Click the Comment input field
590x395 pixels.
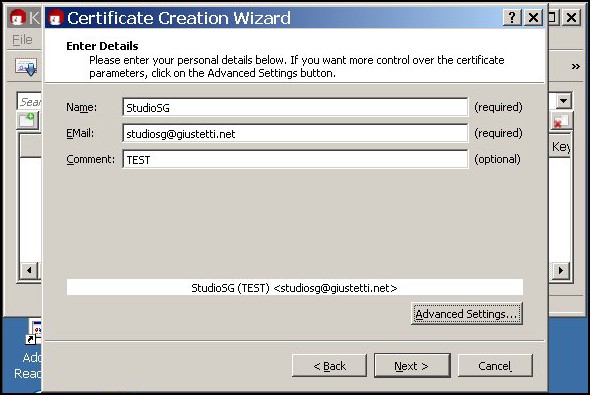(295, 159)
